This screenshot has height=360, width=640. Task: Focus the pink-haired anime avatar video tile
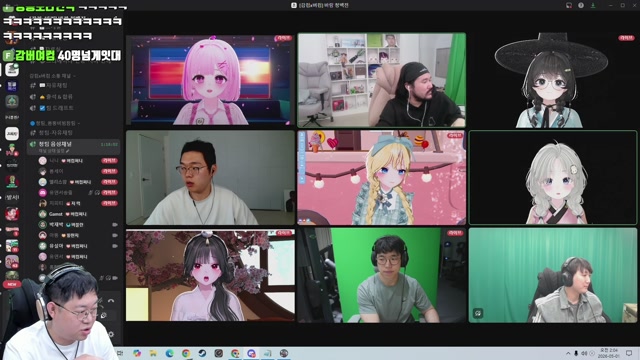[210, 80]
